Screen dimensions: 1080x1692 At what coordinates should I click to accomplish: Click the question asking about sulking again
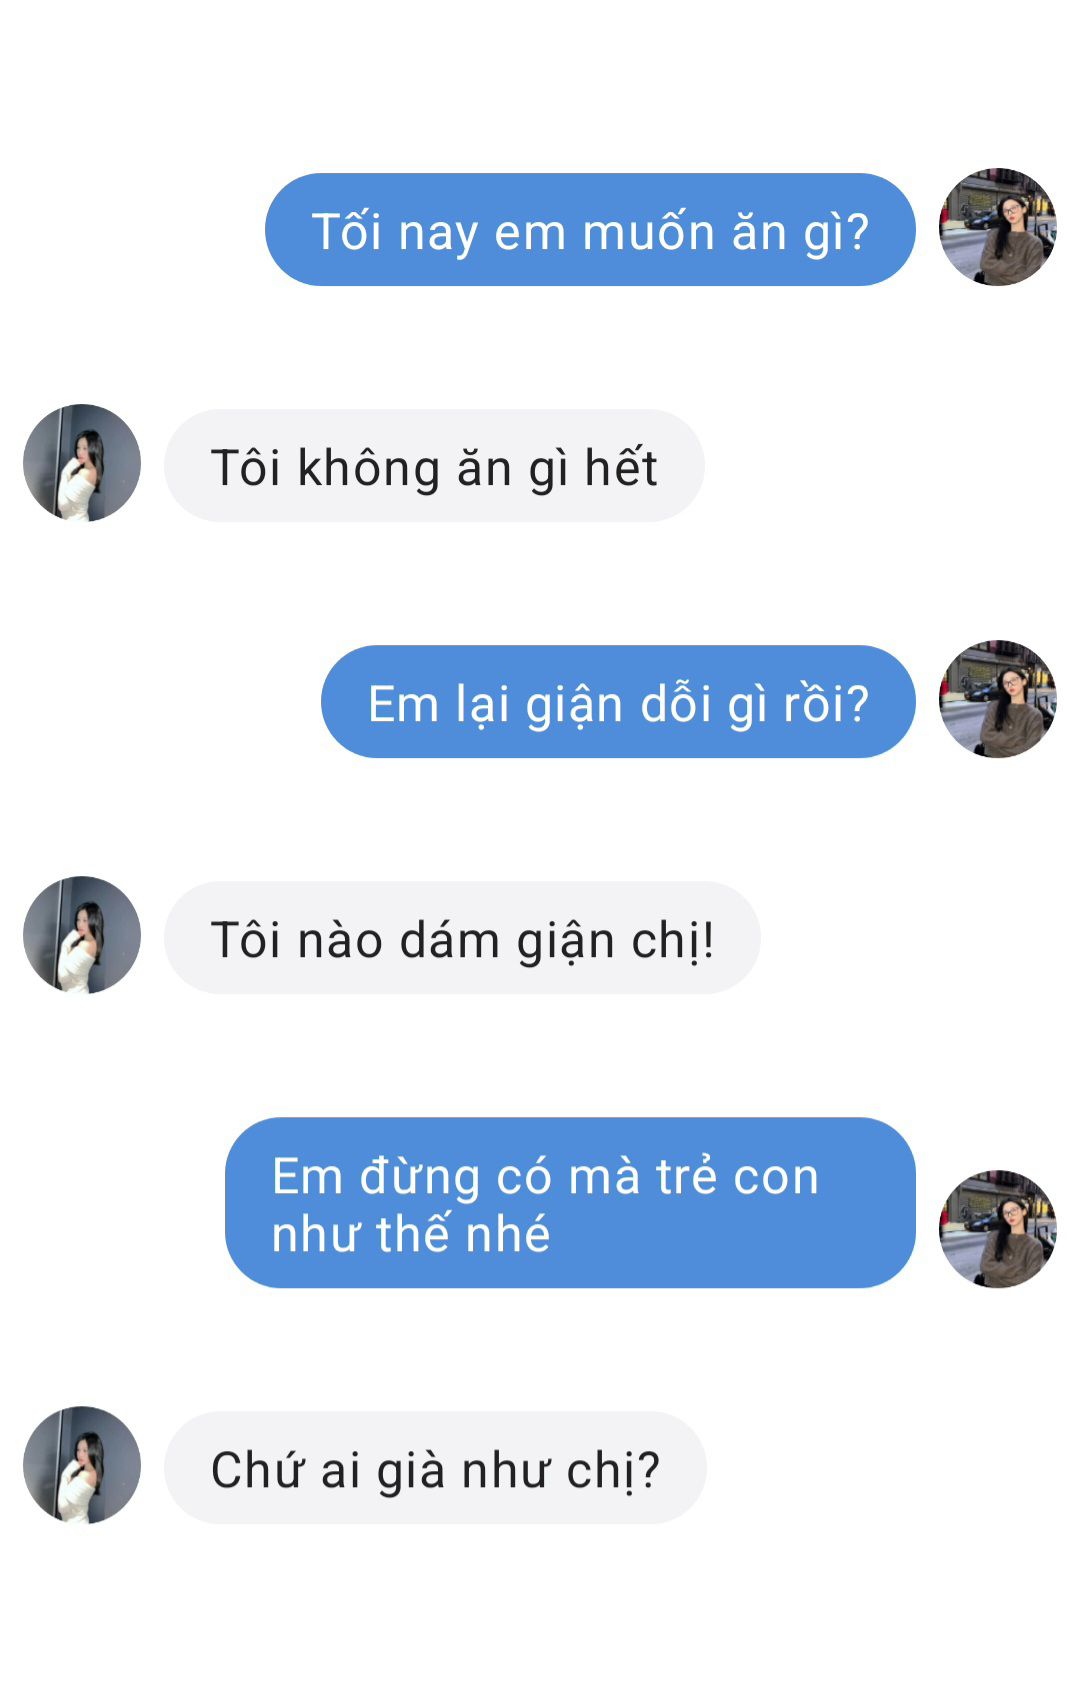(618, 702)
